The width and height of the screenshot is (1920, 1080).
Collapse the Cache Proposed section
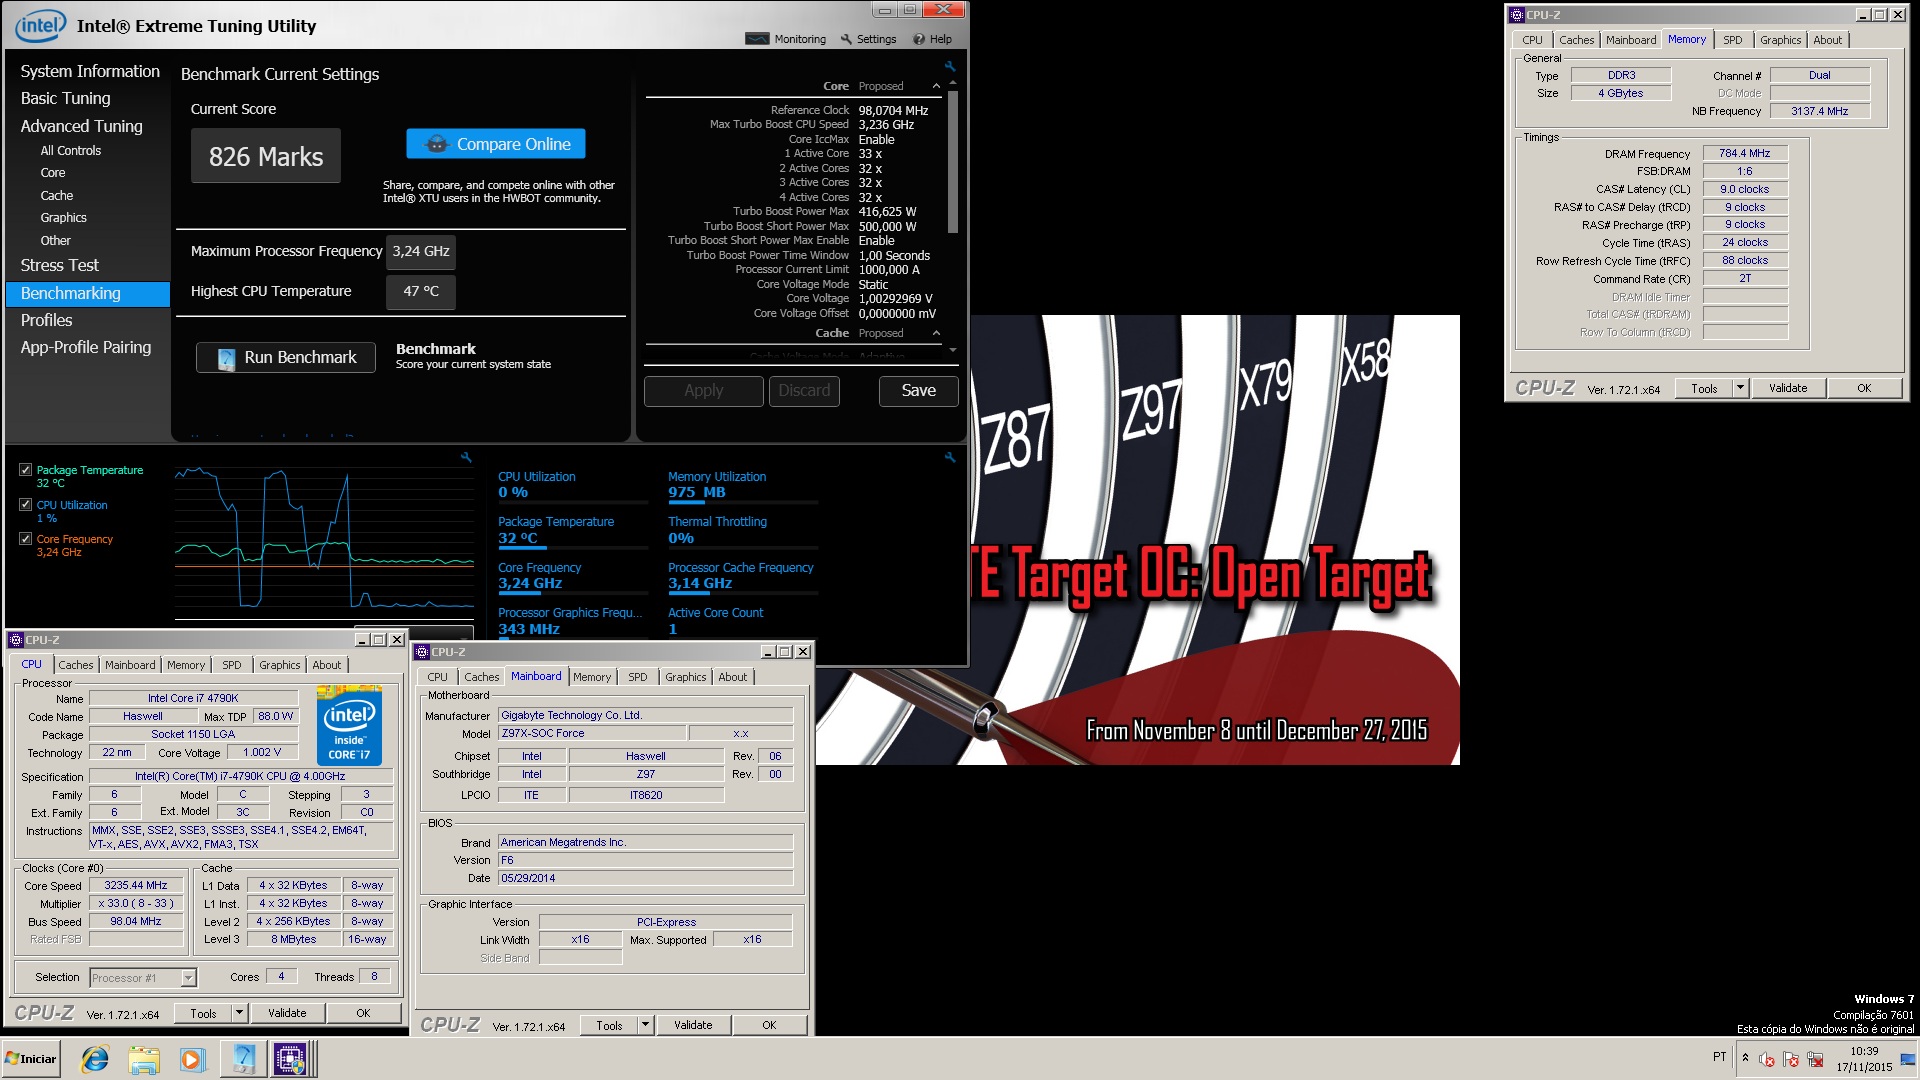[936, 334]
